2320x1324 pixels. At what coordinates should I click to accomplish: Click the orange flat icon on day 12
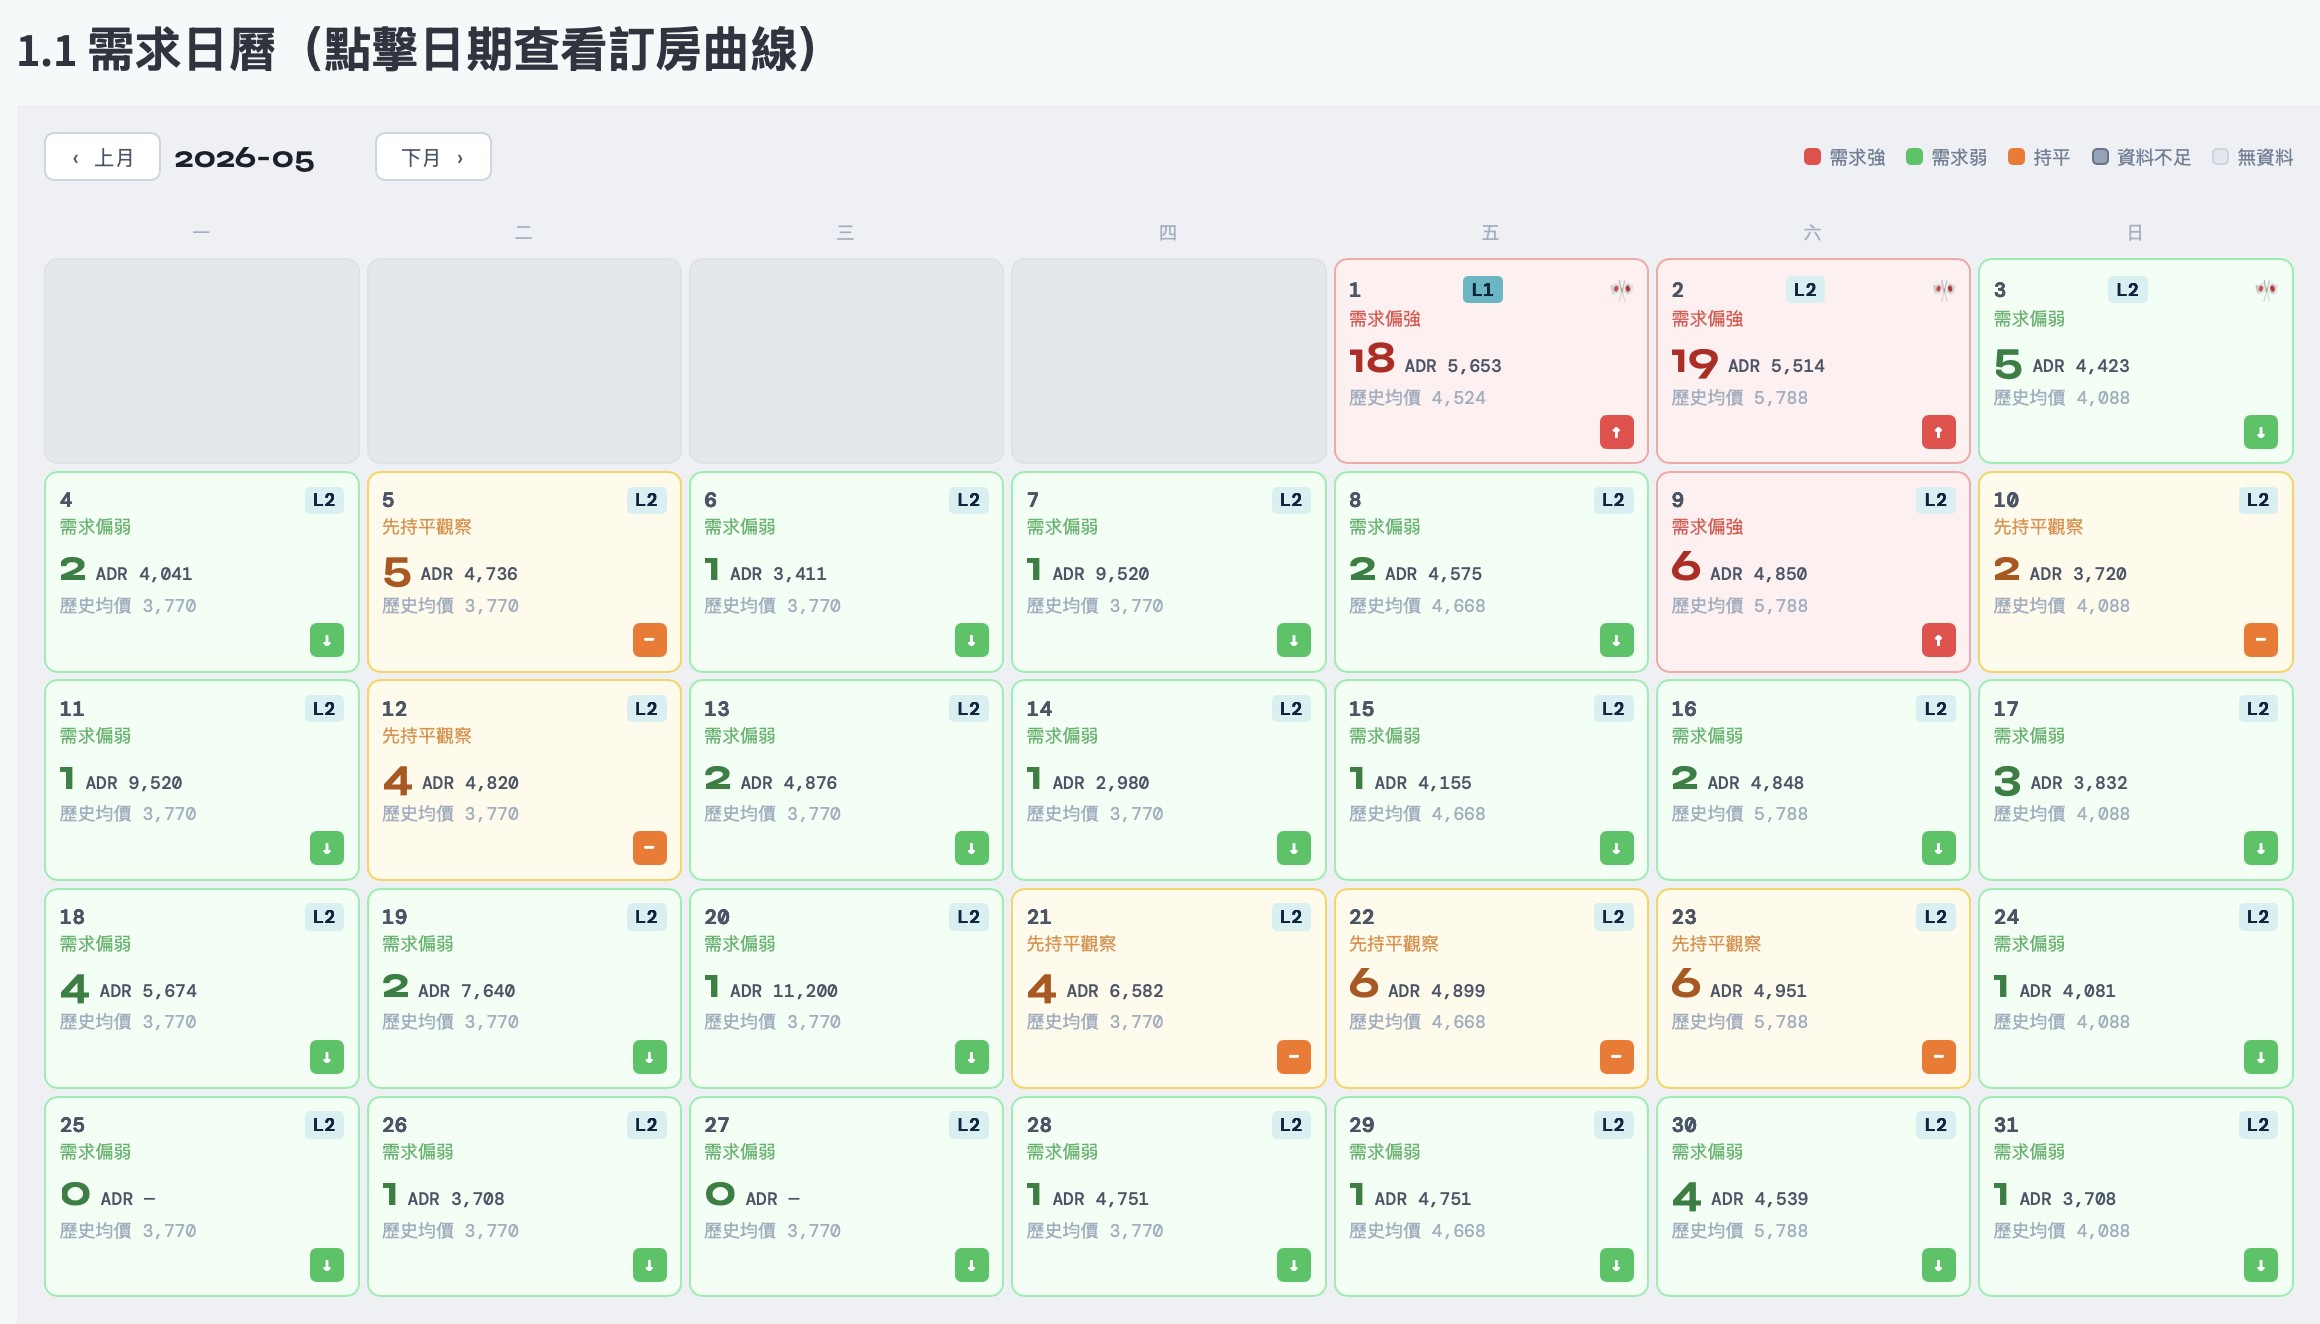click(649, 848)
